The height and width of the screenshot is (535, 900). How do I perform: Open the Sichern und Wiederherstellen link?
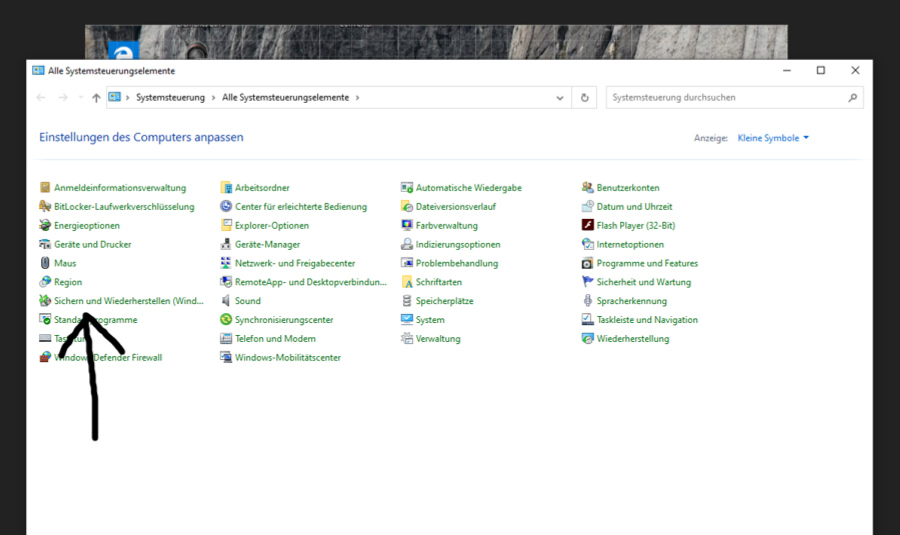[x=128, y=301]
